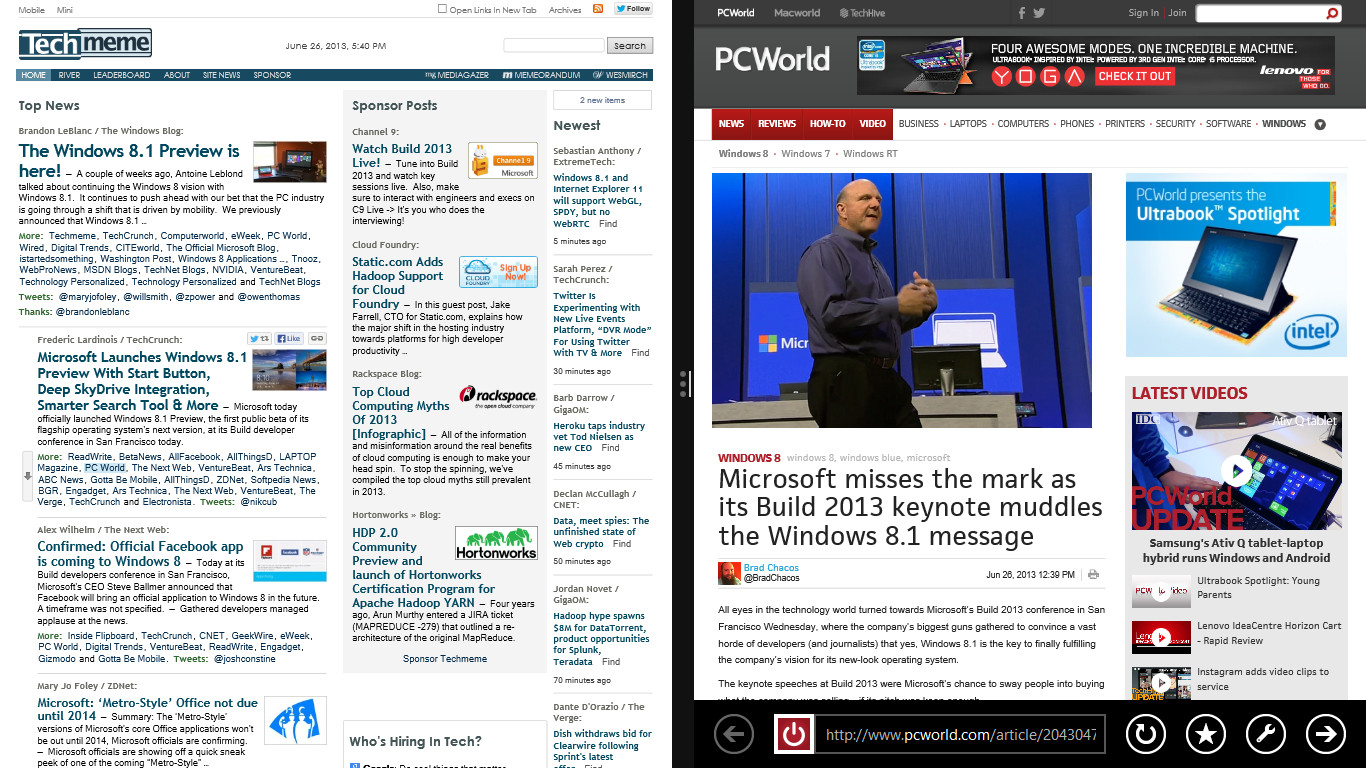The image size is (1366, 768).
Task: Open the Techmeme RSS feed icon
Action: coord(598,9)
